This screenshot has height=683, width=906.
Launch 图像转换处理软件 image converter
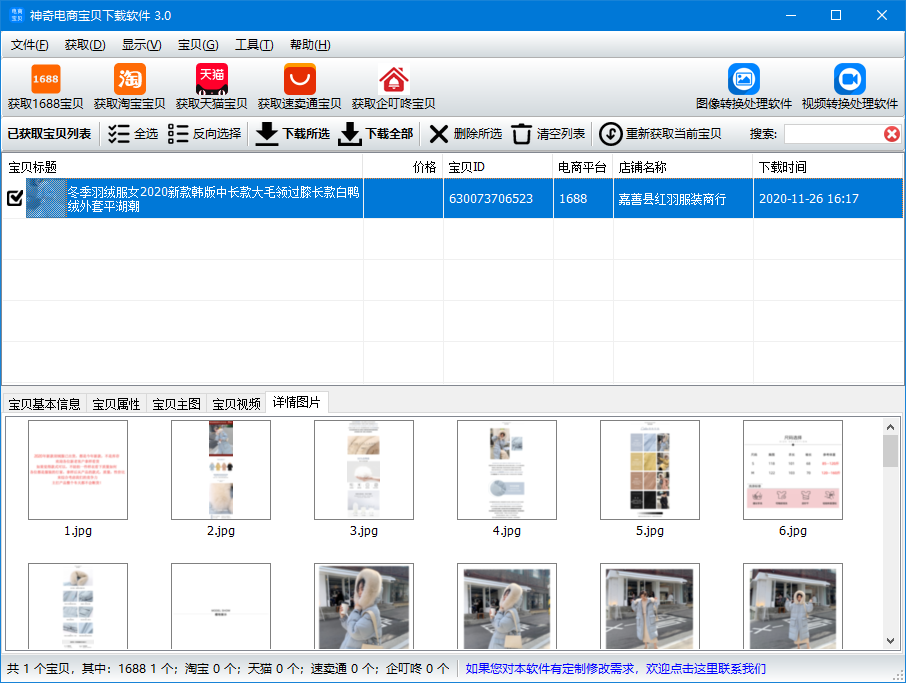744,79
